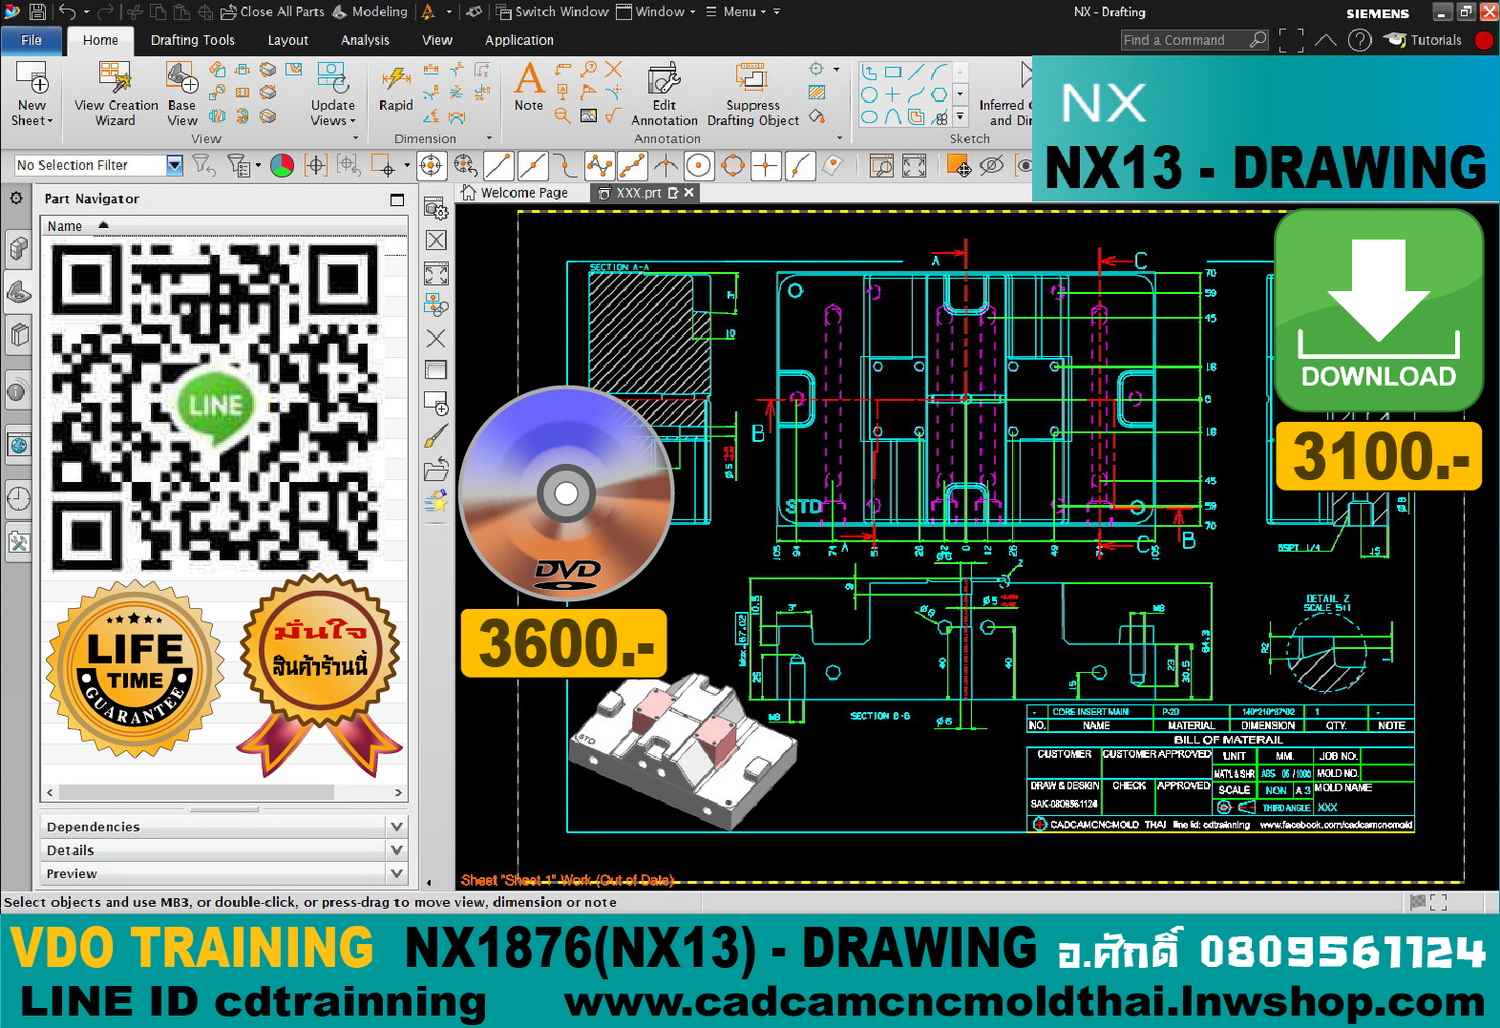Expand the Preview section
Screen dimensions: 1500x1028
397,874
